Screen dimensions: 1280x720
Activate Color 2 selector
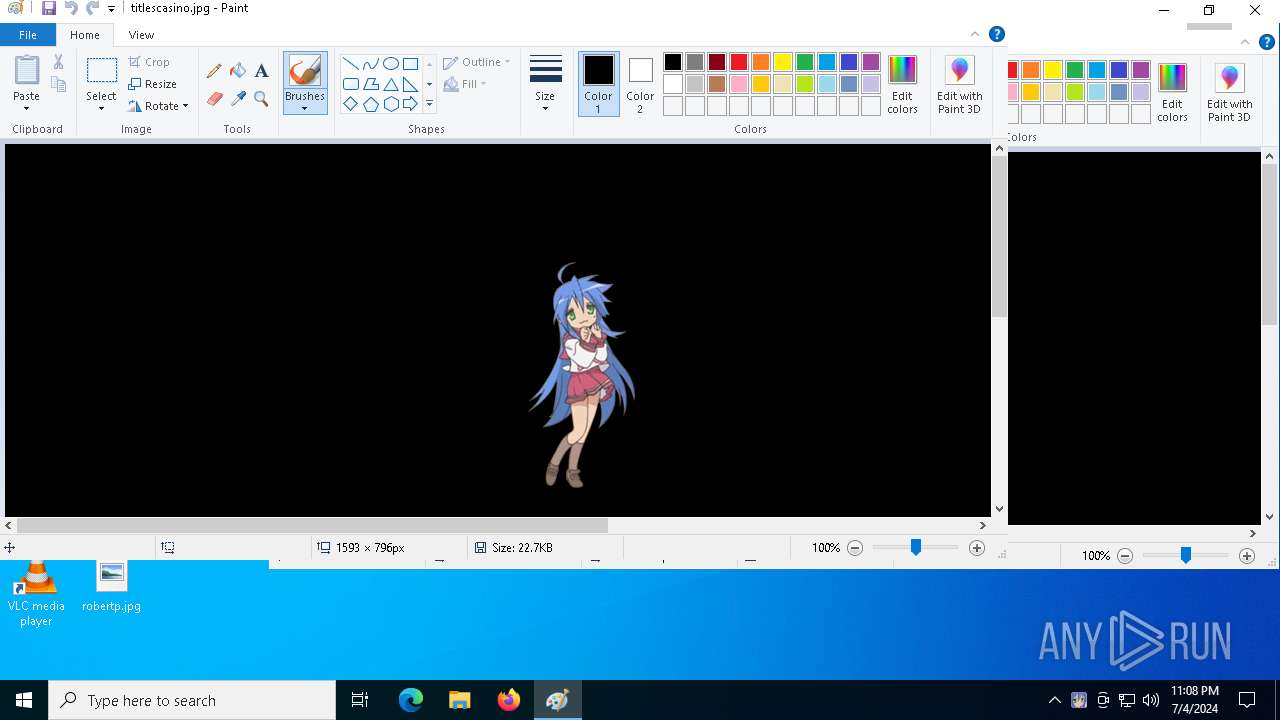[x=640, y=84]
